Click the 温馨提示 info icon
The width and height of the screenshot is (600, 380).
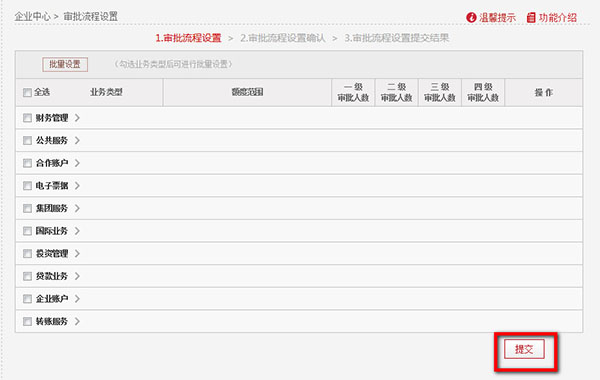click(471, 17)
